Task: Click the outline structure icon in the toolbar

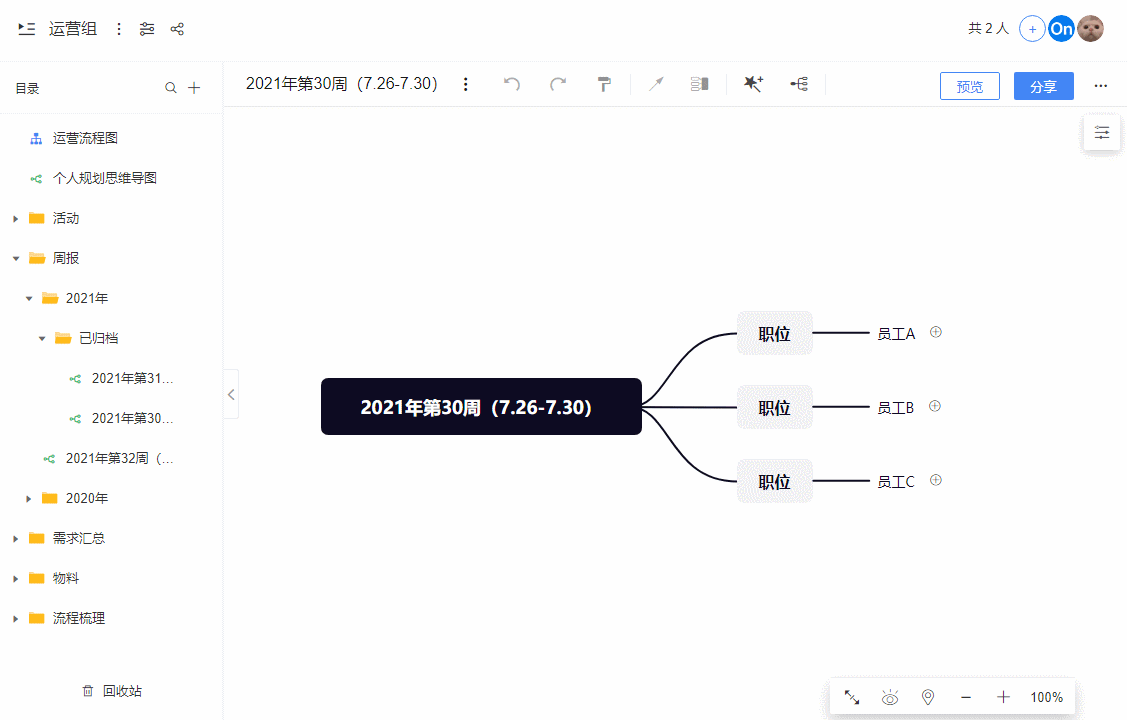Action: click(699, 84)
